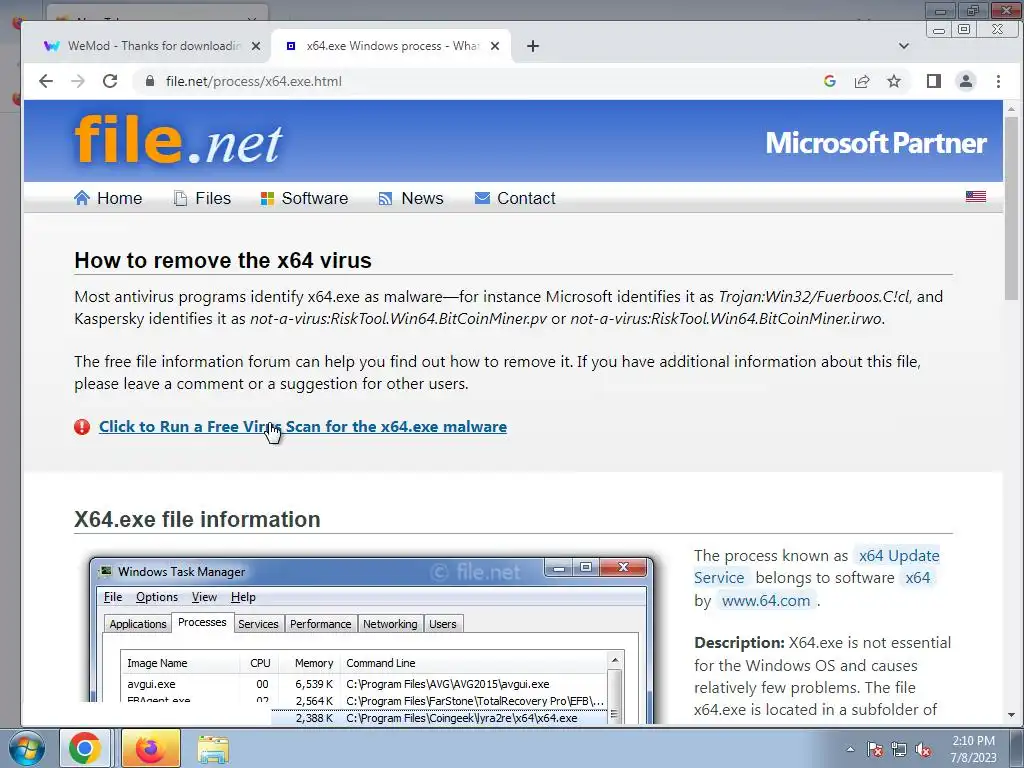Bookmark this page with star icon

click(x=894, y=81)
